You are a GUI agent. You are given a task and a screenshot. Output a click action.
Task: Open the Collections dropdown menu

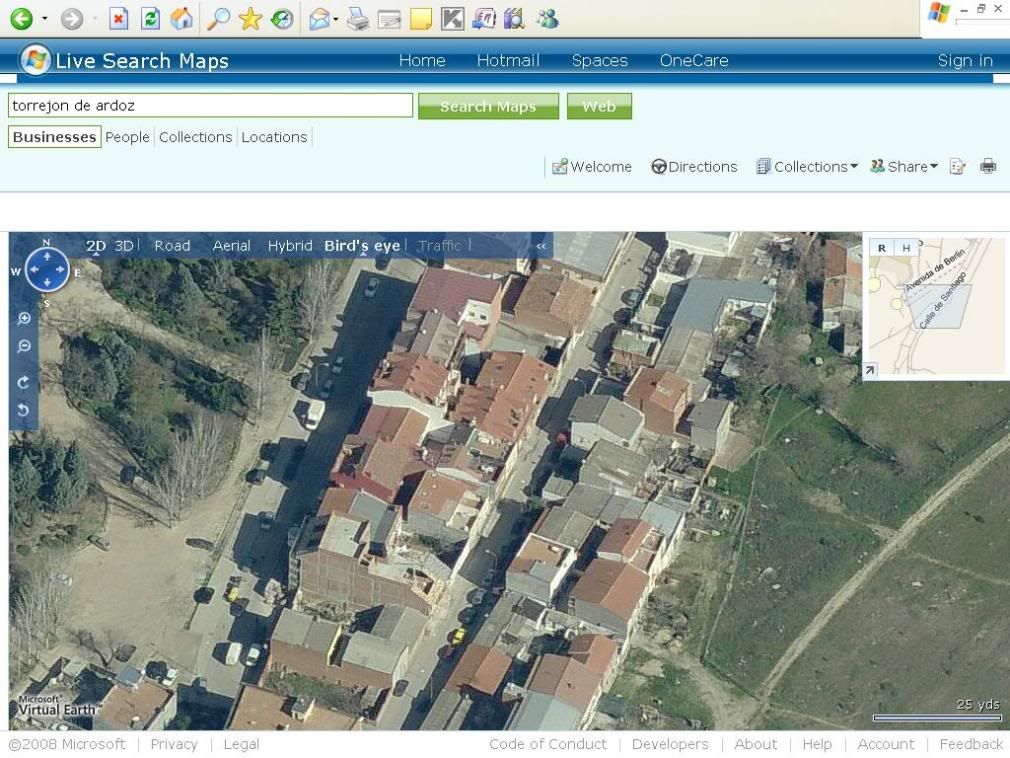(x=807, y=167)
